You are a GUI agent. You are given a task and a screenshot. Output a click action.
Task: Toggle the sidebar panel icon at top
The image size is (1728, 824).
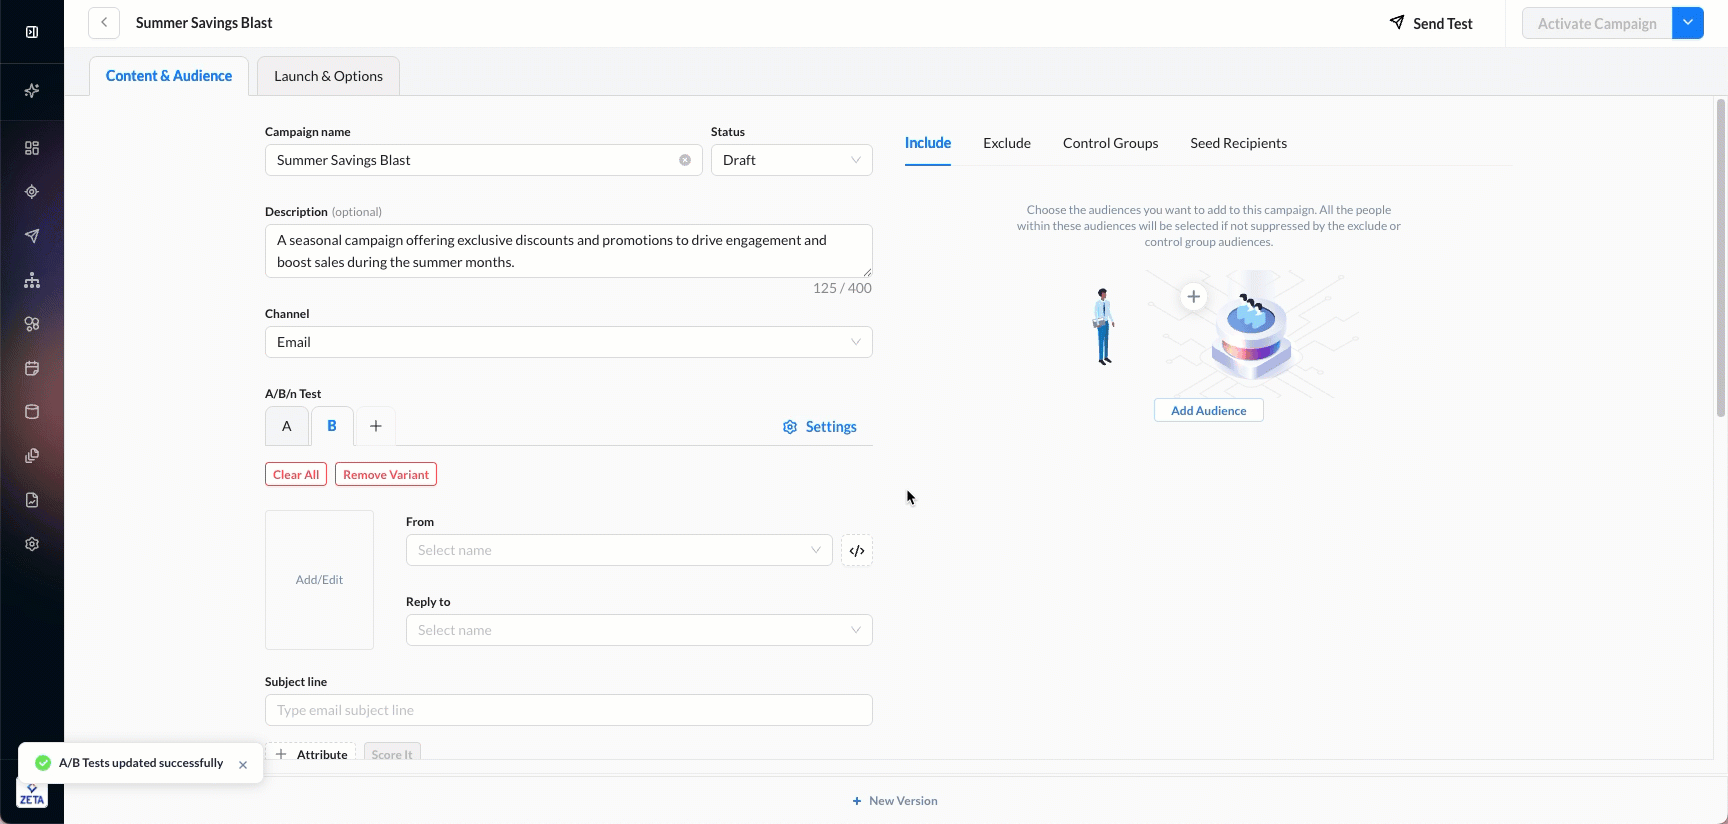click(32, 32)
